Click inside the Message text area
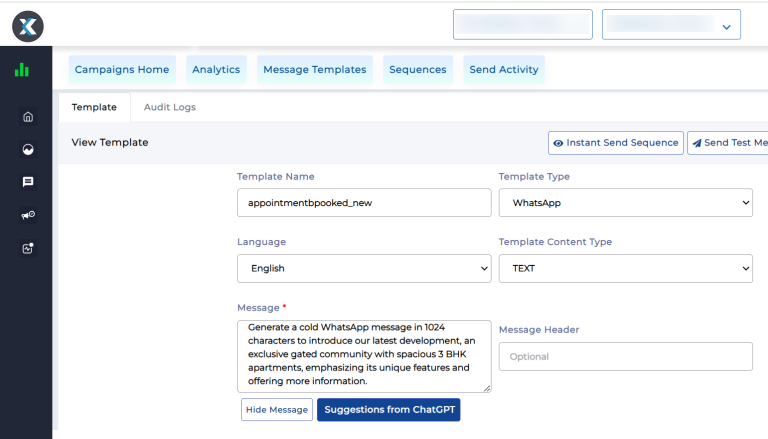The height and width of the screenshot is (439, 768). pos(364,356)
